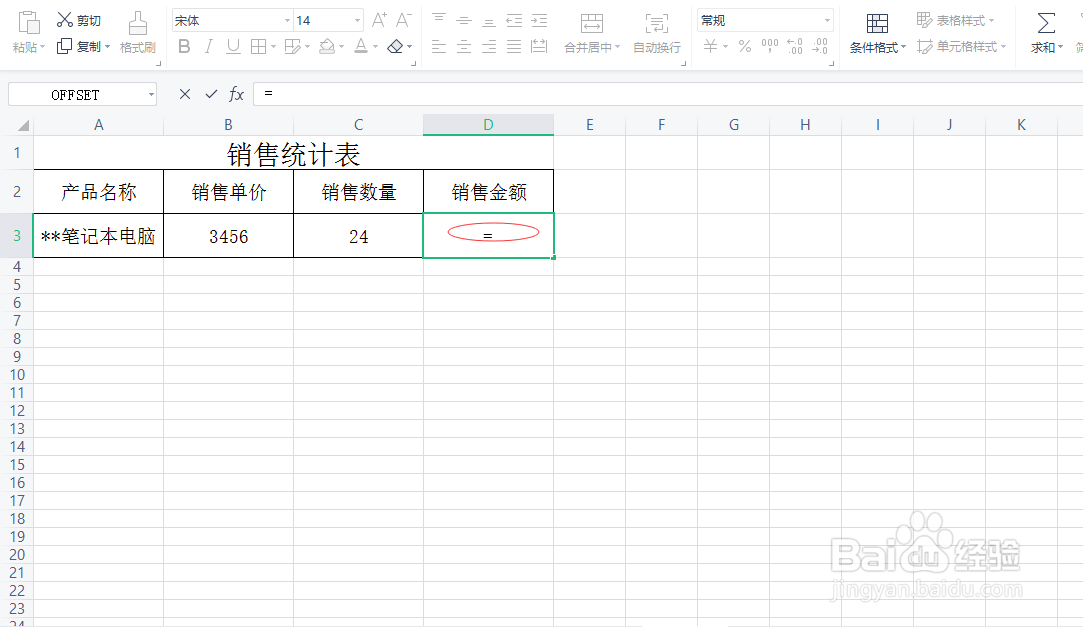The image size is (1083, 627).
Task: Expand the font color dropdown arrow
Action: (375, 47)
